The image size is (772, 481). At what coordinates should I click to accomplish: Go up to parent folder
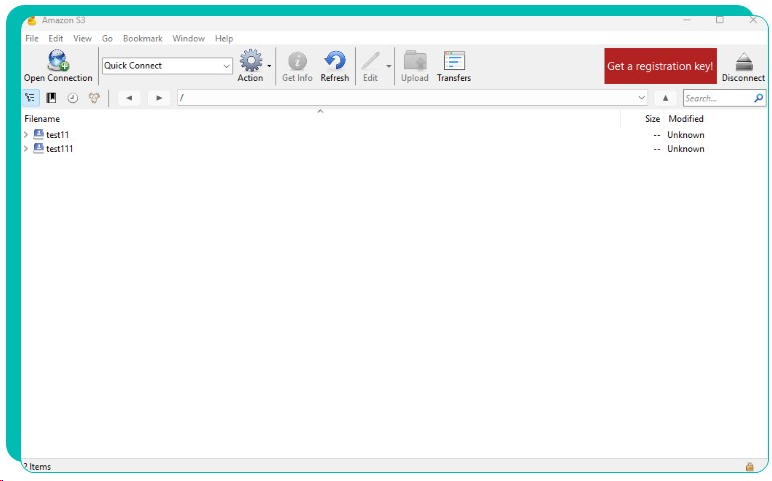click(665, 98)
